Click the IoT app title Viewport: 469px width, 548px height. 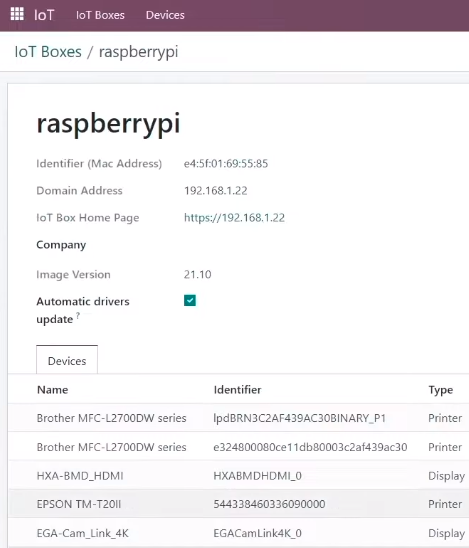[x=44, y=15]
